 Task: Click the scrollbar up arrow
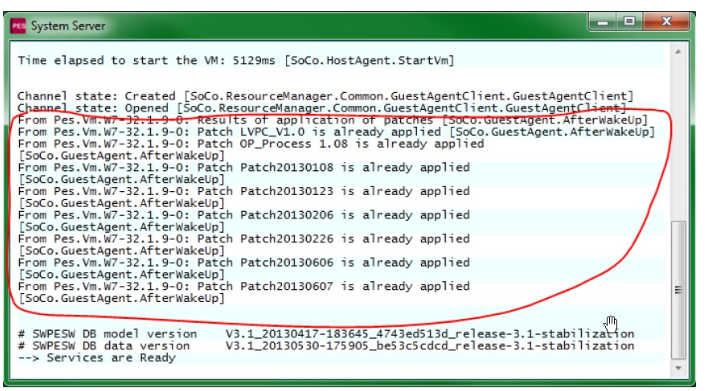(x=678, y=52)
